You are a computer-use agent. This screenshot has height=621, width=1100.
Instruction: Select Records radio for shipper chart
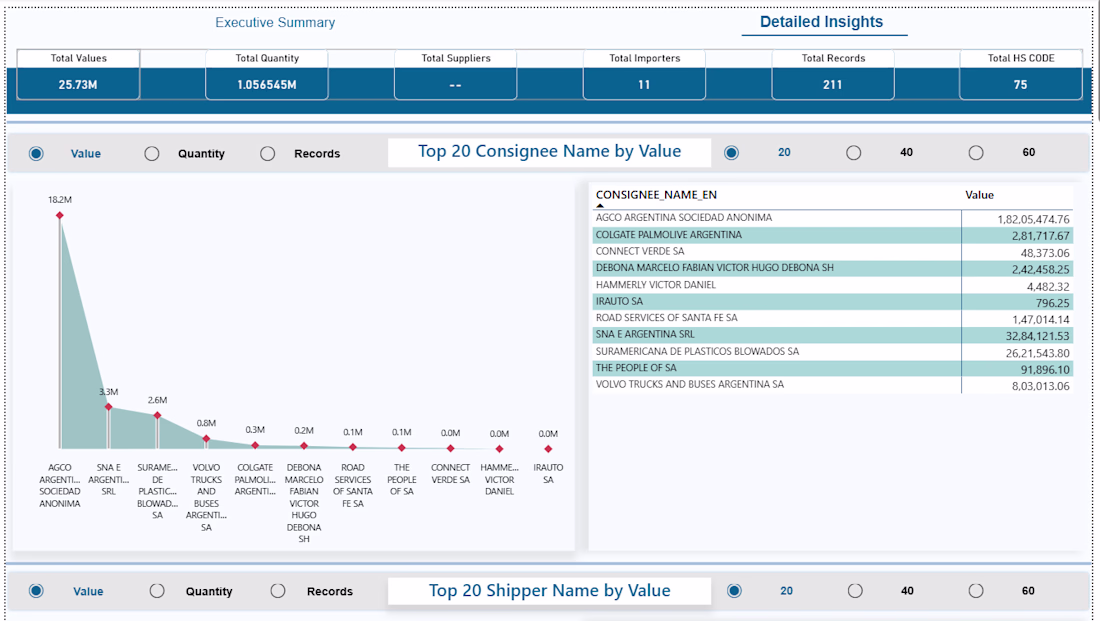278,591
